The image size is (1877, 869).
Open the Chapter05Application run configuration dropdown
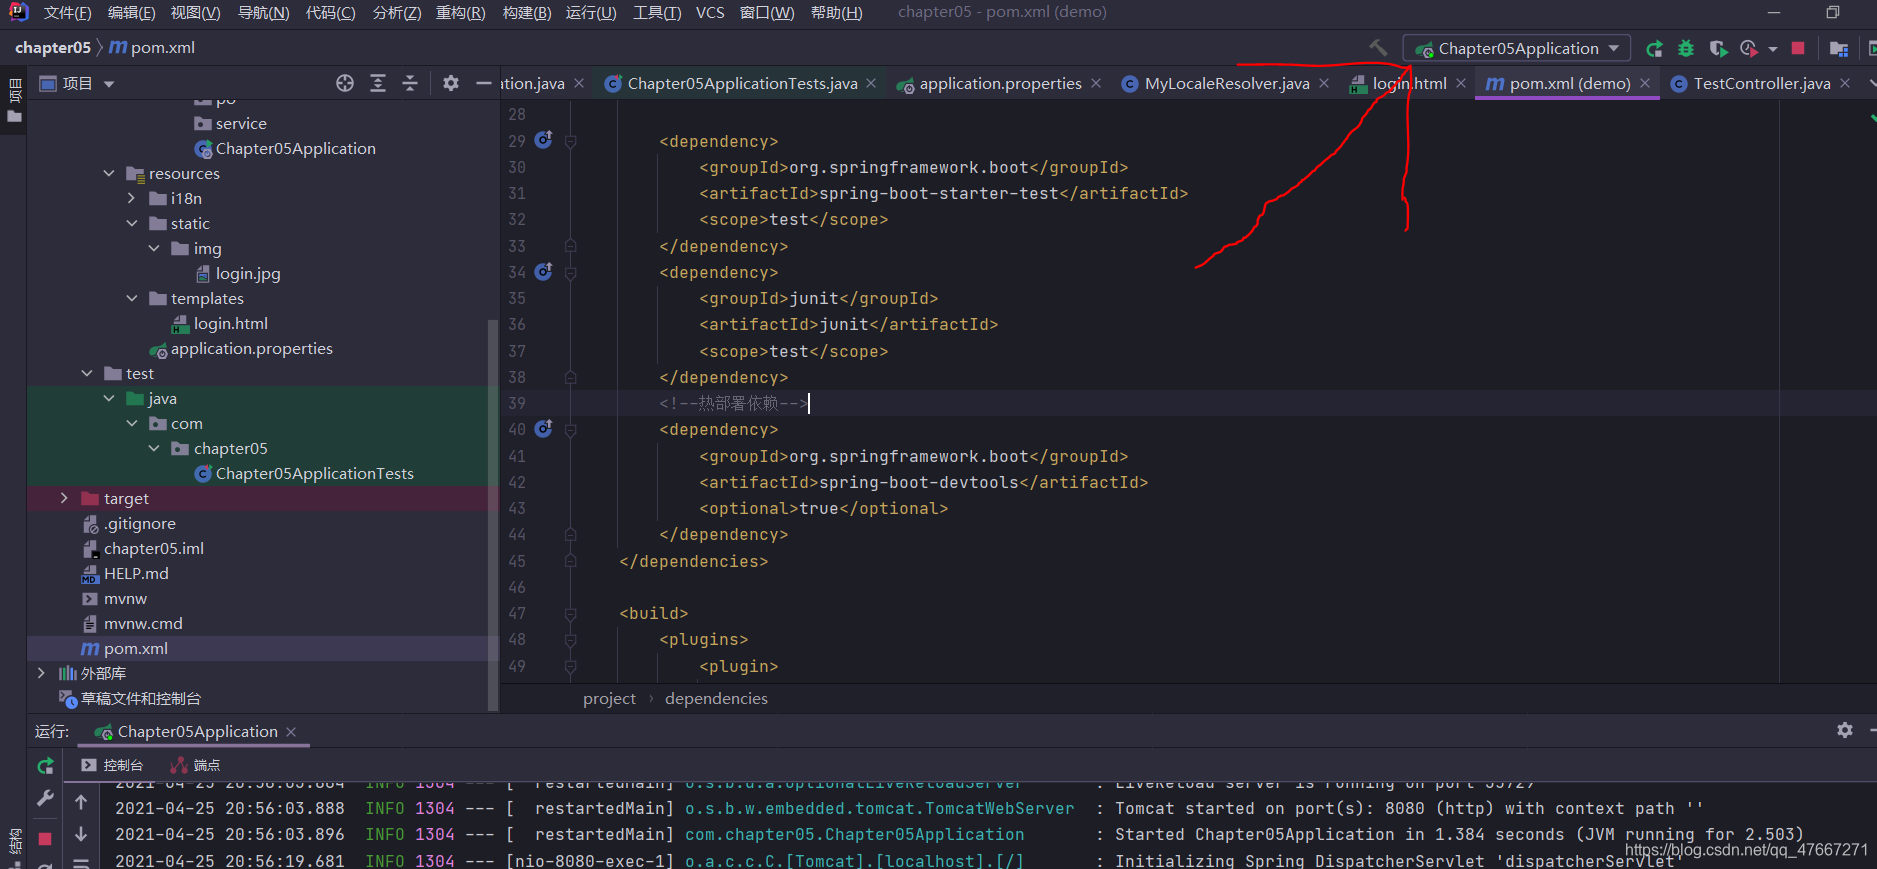pyautogui.click(x=1517, y=48)
